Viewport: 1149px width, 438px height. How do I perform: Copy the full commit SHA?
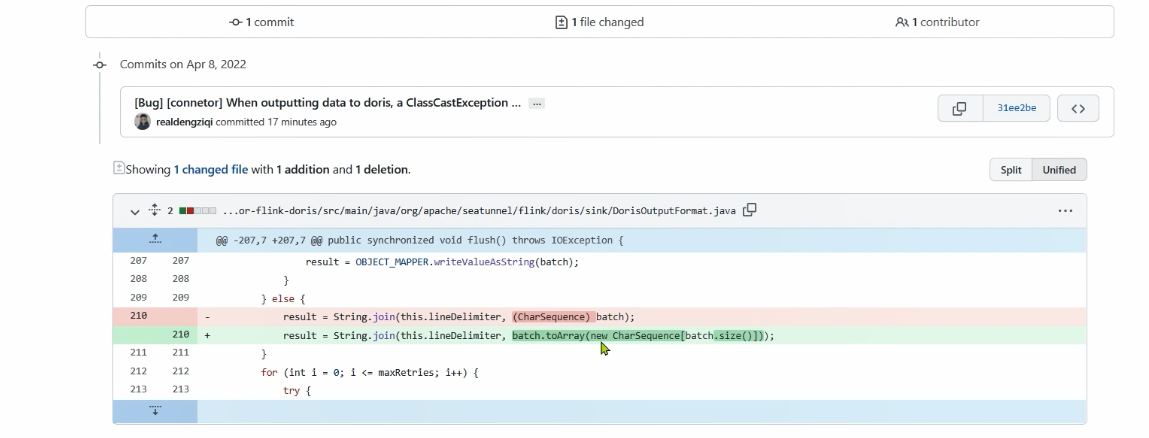(x=959, y=109)
